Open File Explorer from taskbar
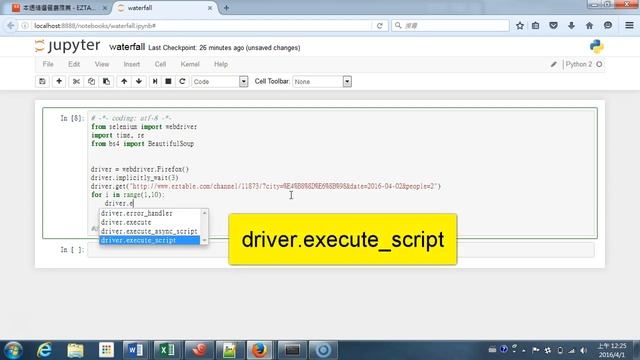The height and width of the screenshot is (360, 640). click(x=75, y=350)
